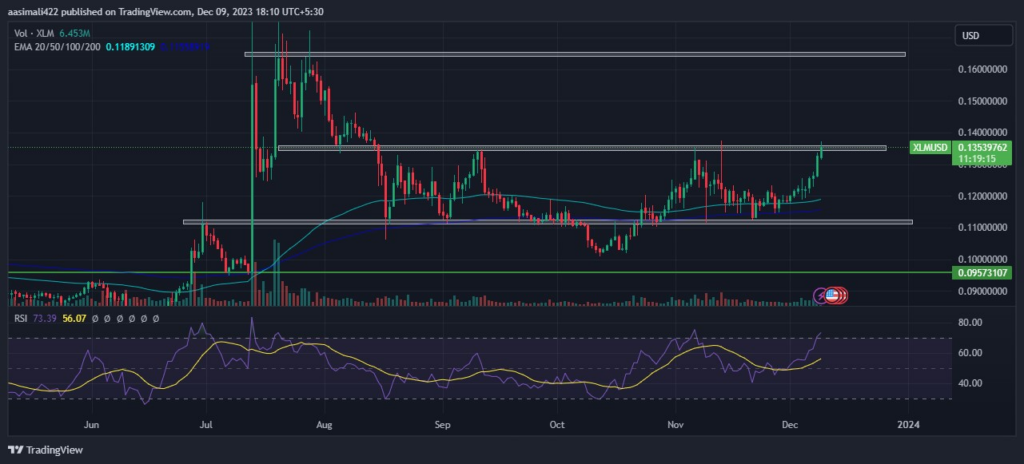Click the purple lightning event icon
Screen dimensions: 1024x464
(821, 296)
